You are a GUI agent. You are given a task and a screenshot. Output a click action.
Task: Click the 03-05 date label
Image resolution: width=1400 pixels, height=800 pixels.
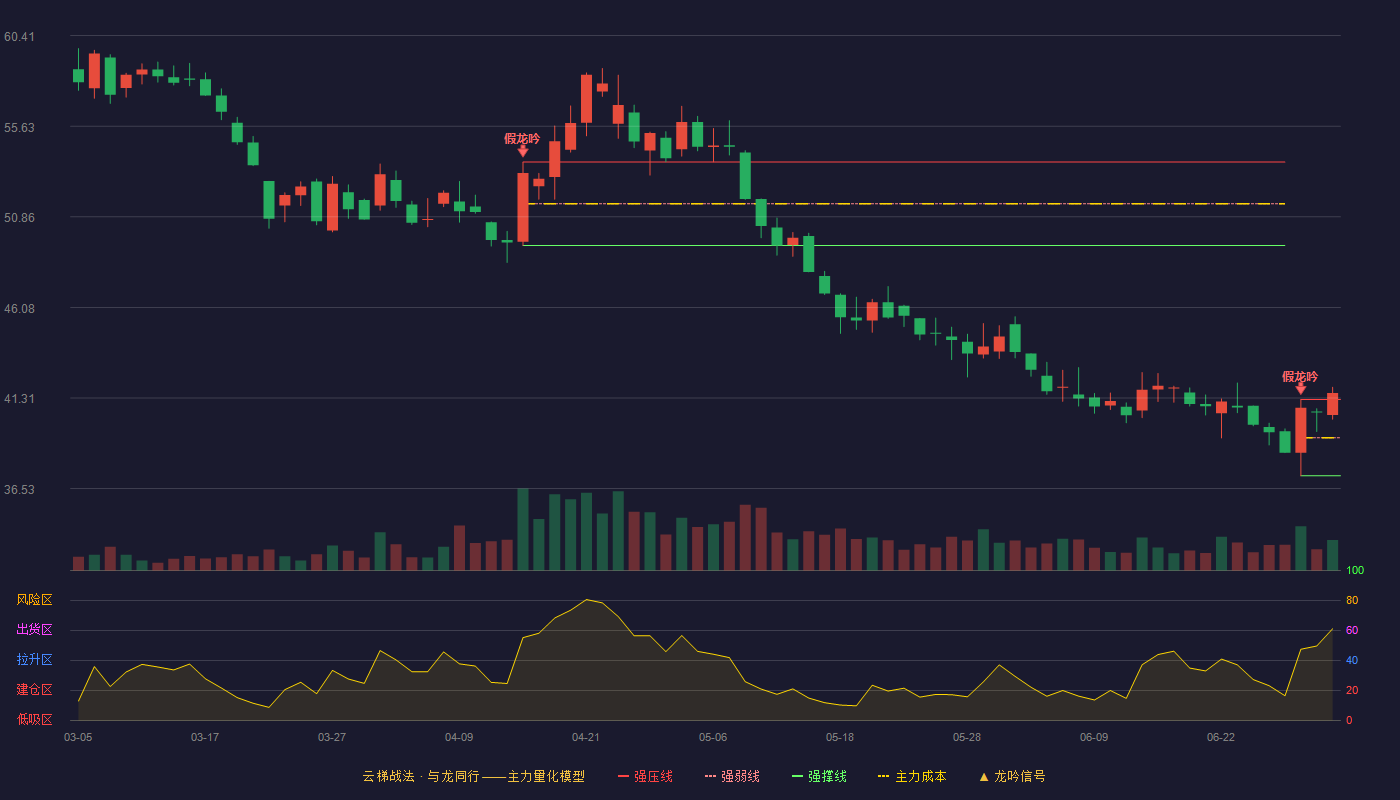click(x=78, y=737)
